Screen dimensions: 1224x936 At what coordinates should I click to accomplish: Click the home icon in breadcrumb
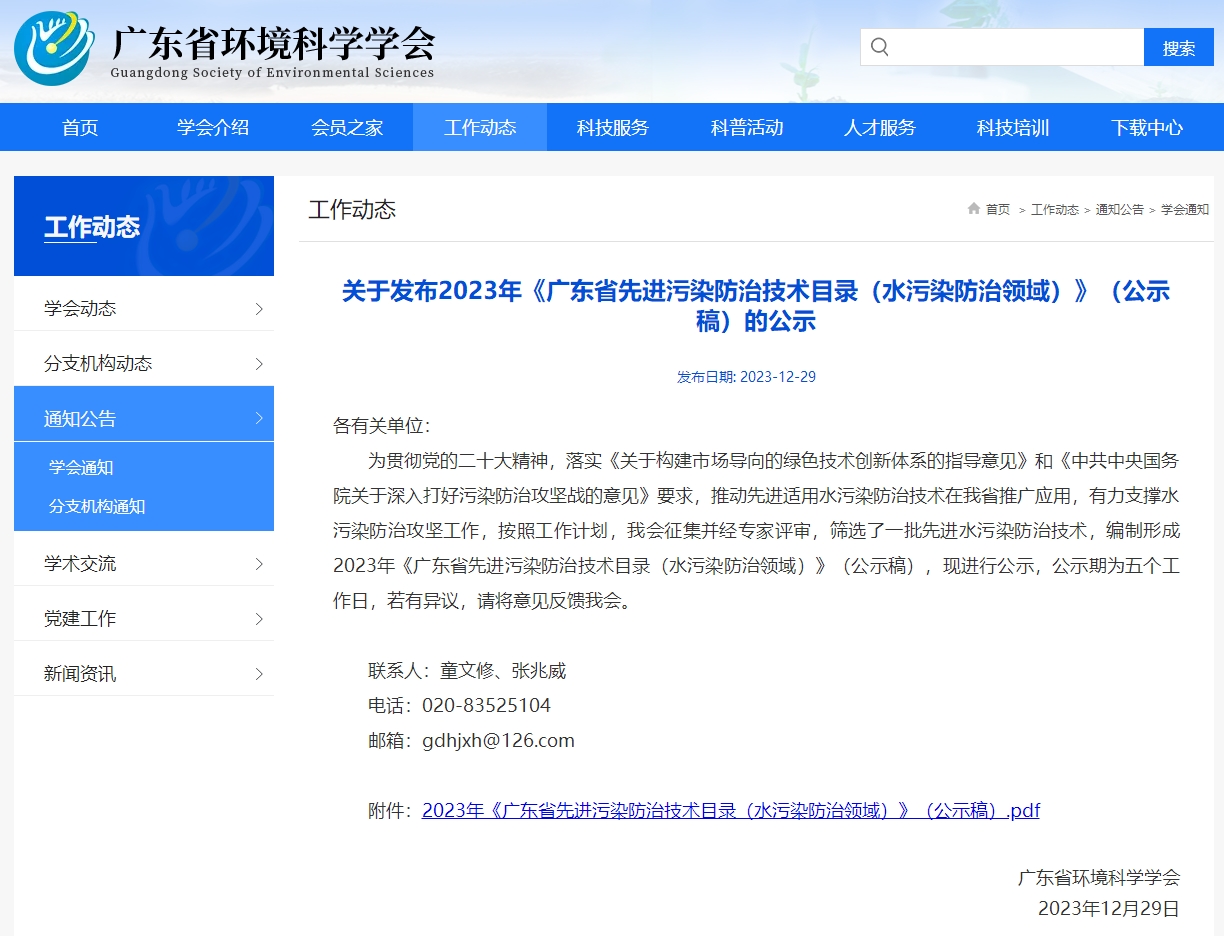tap(973, 209)
